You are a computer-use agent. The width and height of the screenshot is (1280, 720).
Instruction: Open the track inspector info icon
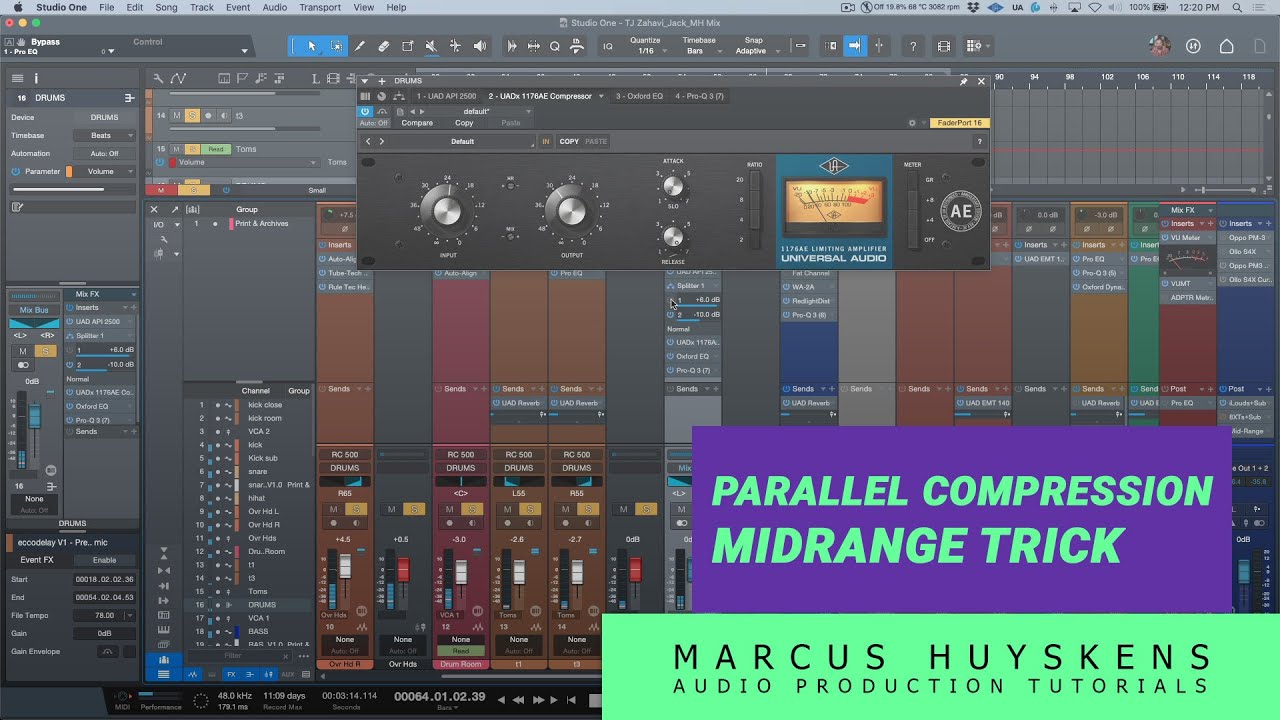(36, 78)
